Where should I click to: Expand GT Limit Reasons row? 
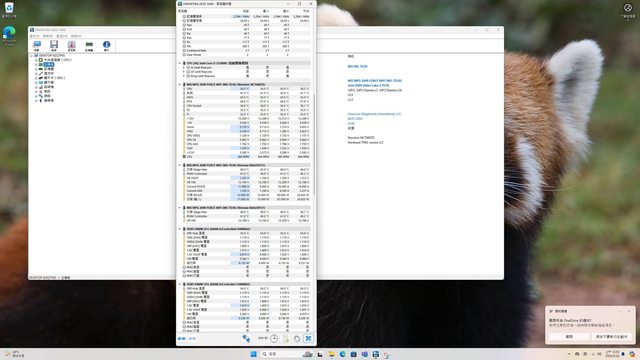point(184,72)
